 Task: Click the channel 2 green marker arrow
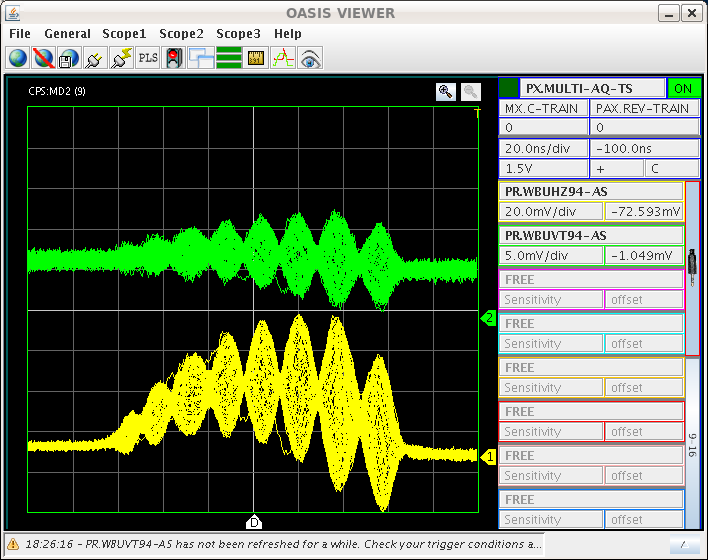488,318
